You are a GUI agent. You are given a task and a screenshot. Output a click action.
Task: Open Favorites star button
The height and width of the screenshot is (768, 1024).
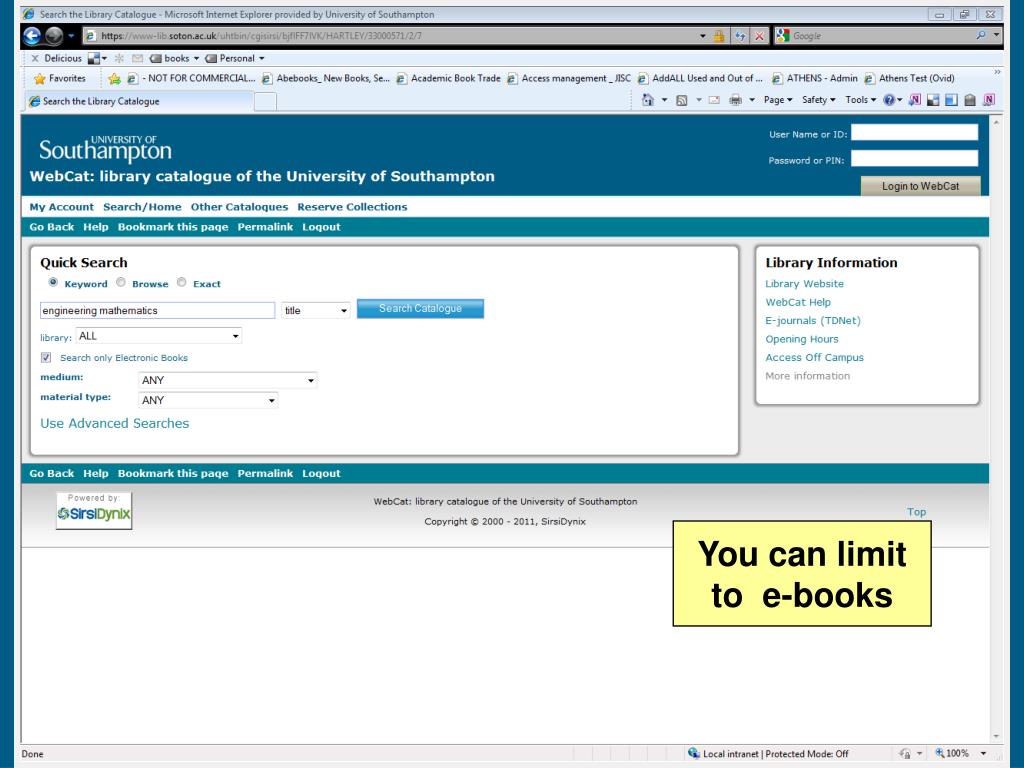(x=59, y=78)
